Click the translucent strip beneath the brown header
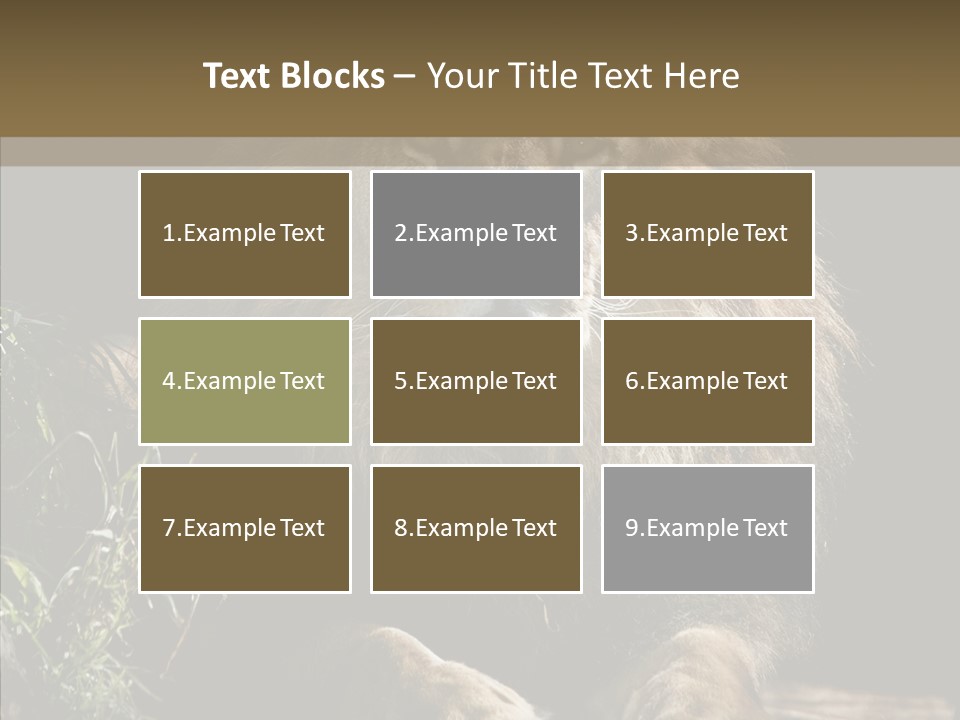Image resolution: width=960 pixels, height=720 pixels. tap(480, 151)
